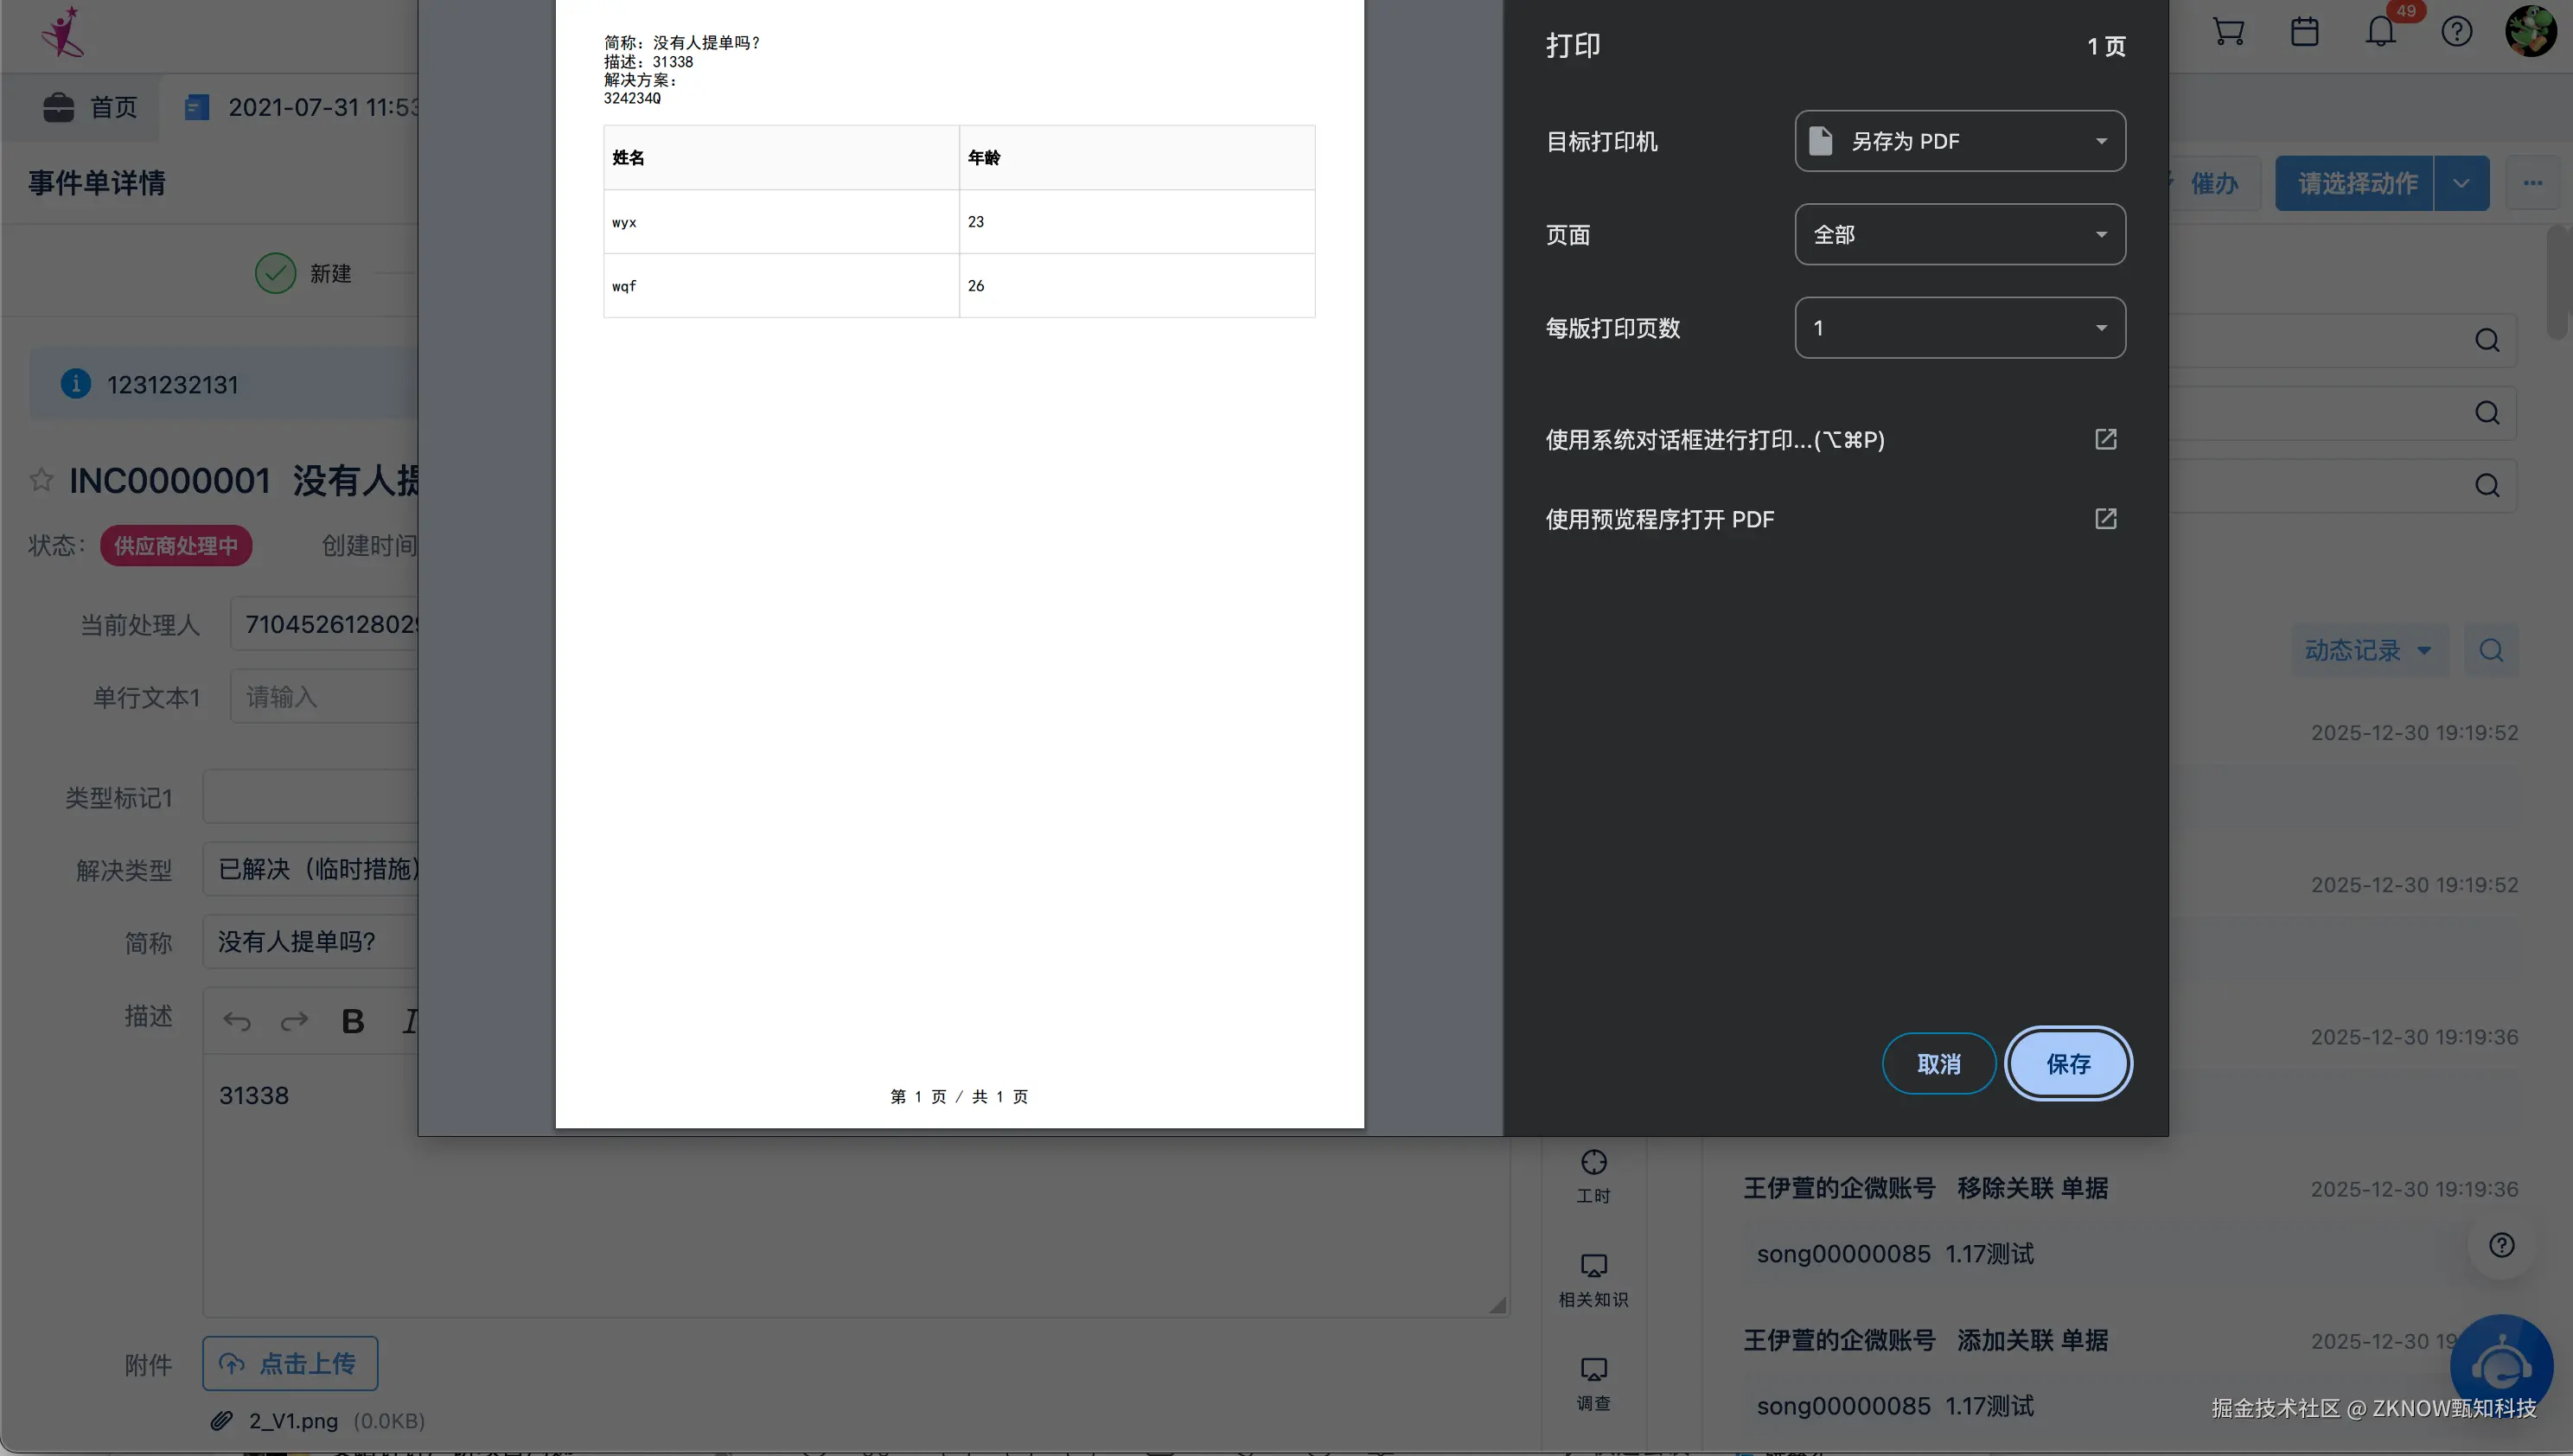This screenshot has height=1456, width=2573.
Task: Click the help question mark icon in header
Action: coord(2457,32)
